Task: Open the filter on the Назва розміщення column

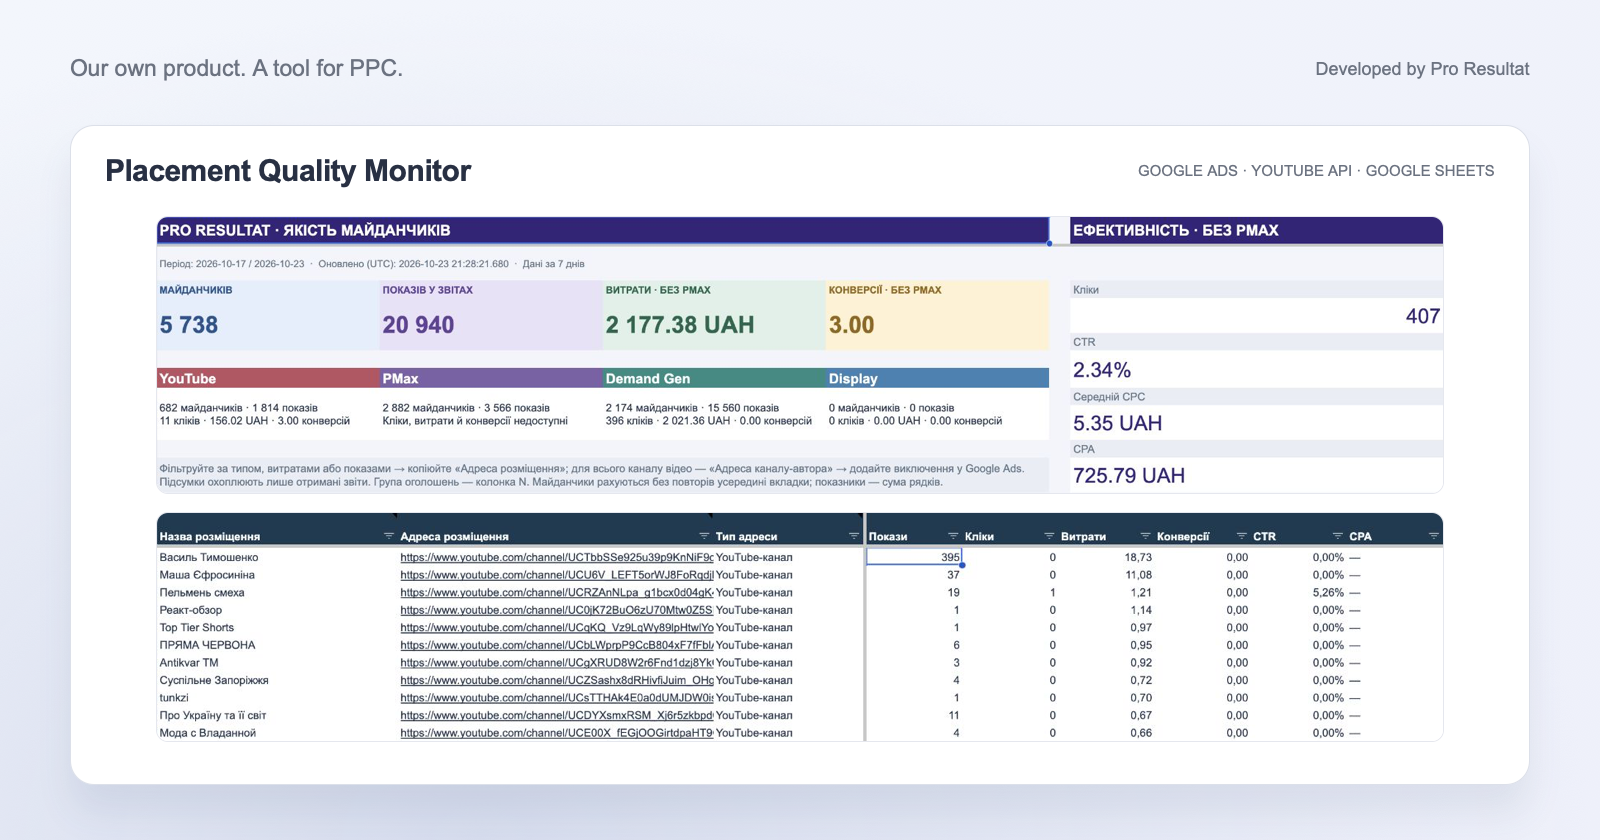Action: pyautogui.click(x=389, y=537)
